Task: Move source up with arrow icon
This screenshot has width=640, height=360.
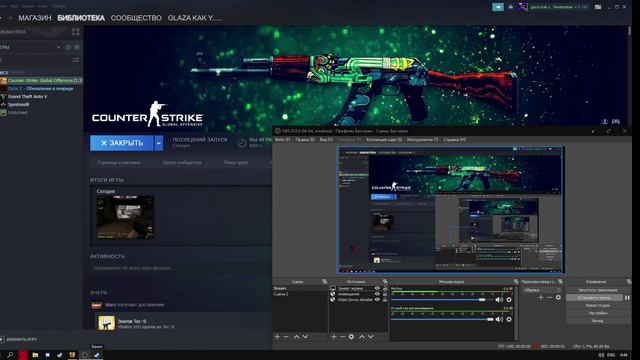Action: (362, 337)
